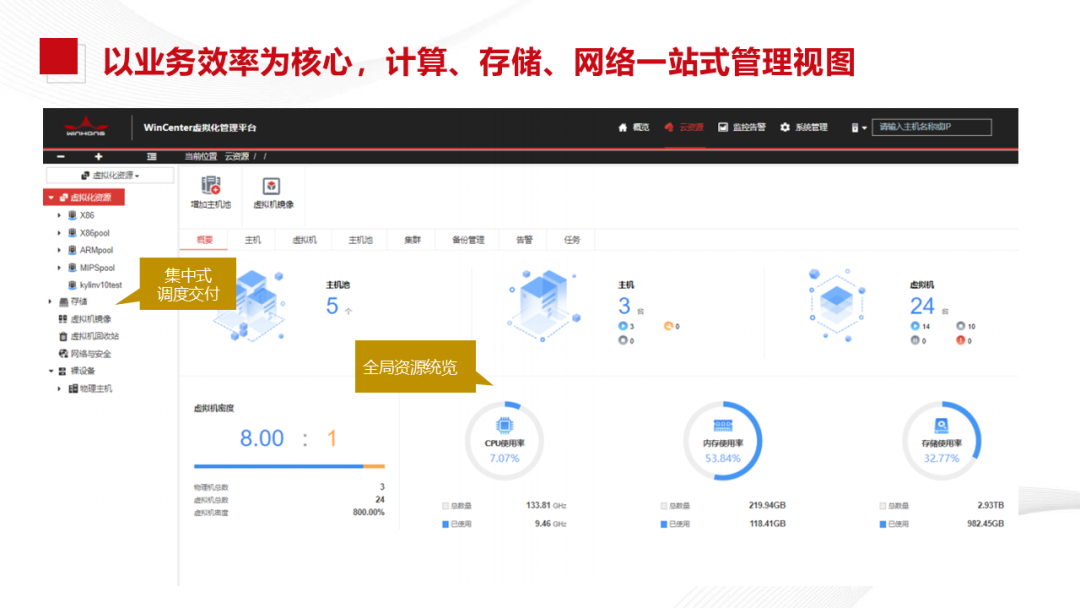Screen dimensions: 1080x608
Task: Open 虚拟机镜像 in the sidebar tree
Action: tap(90, 319)
